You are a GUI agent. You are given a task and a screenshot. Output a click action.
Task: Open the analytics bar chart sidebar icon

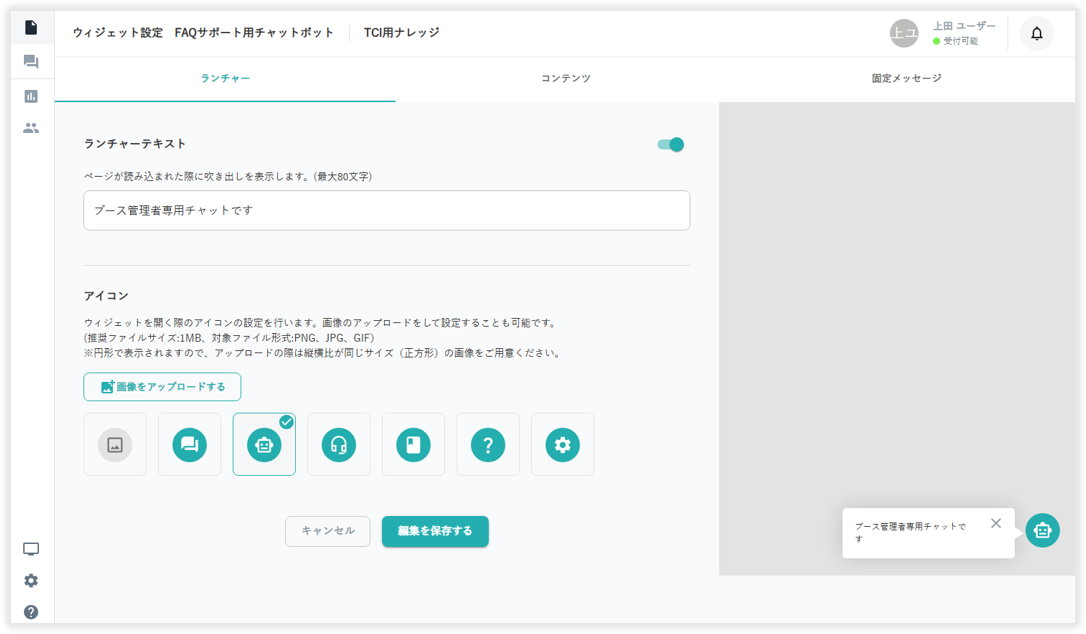click(x=31, y=96)
